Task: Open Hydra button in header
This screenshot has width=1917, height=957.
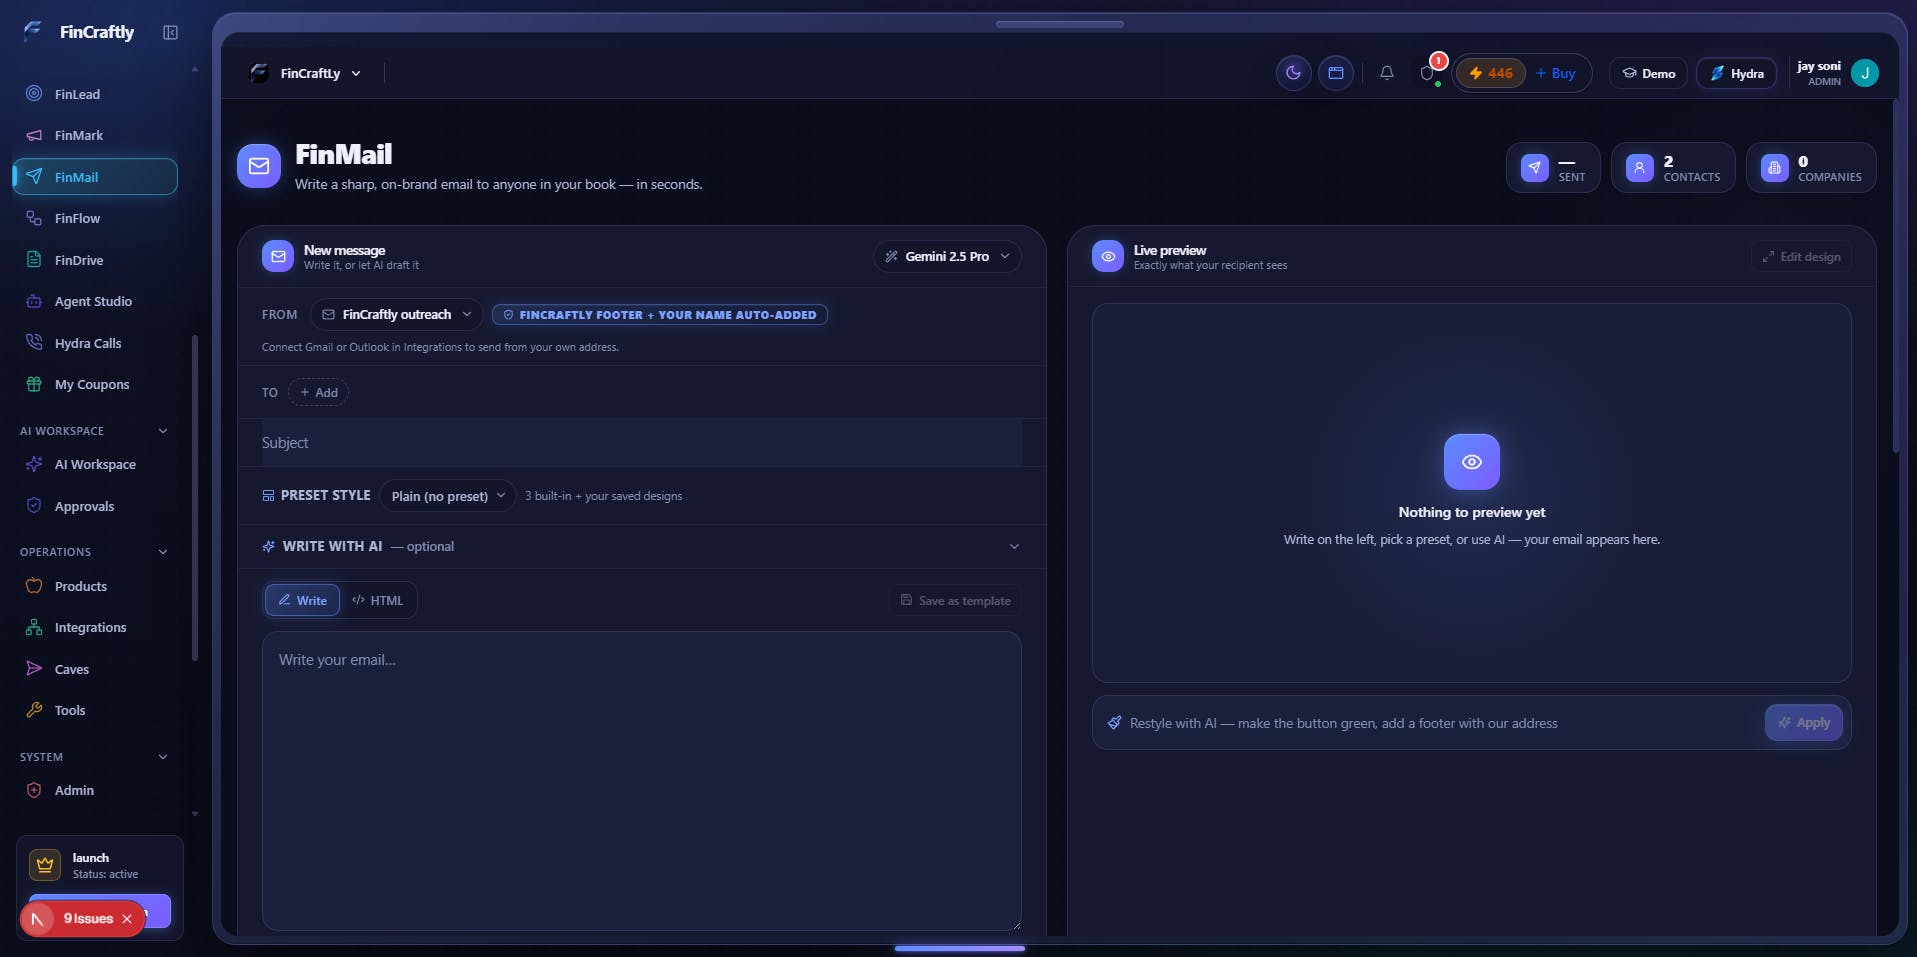Action: pyautogui.click(x=1736, y=73)
